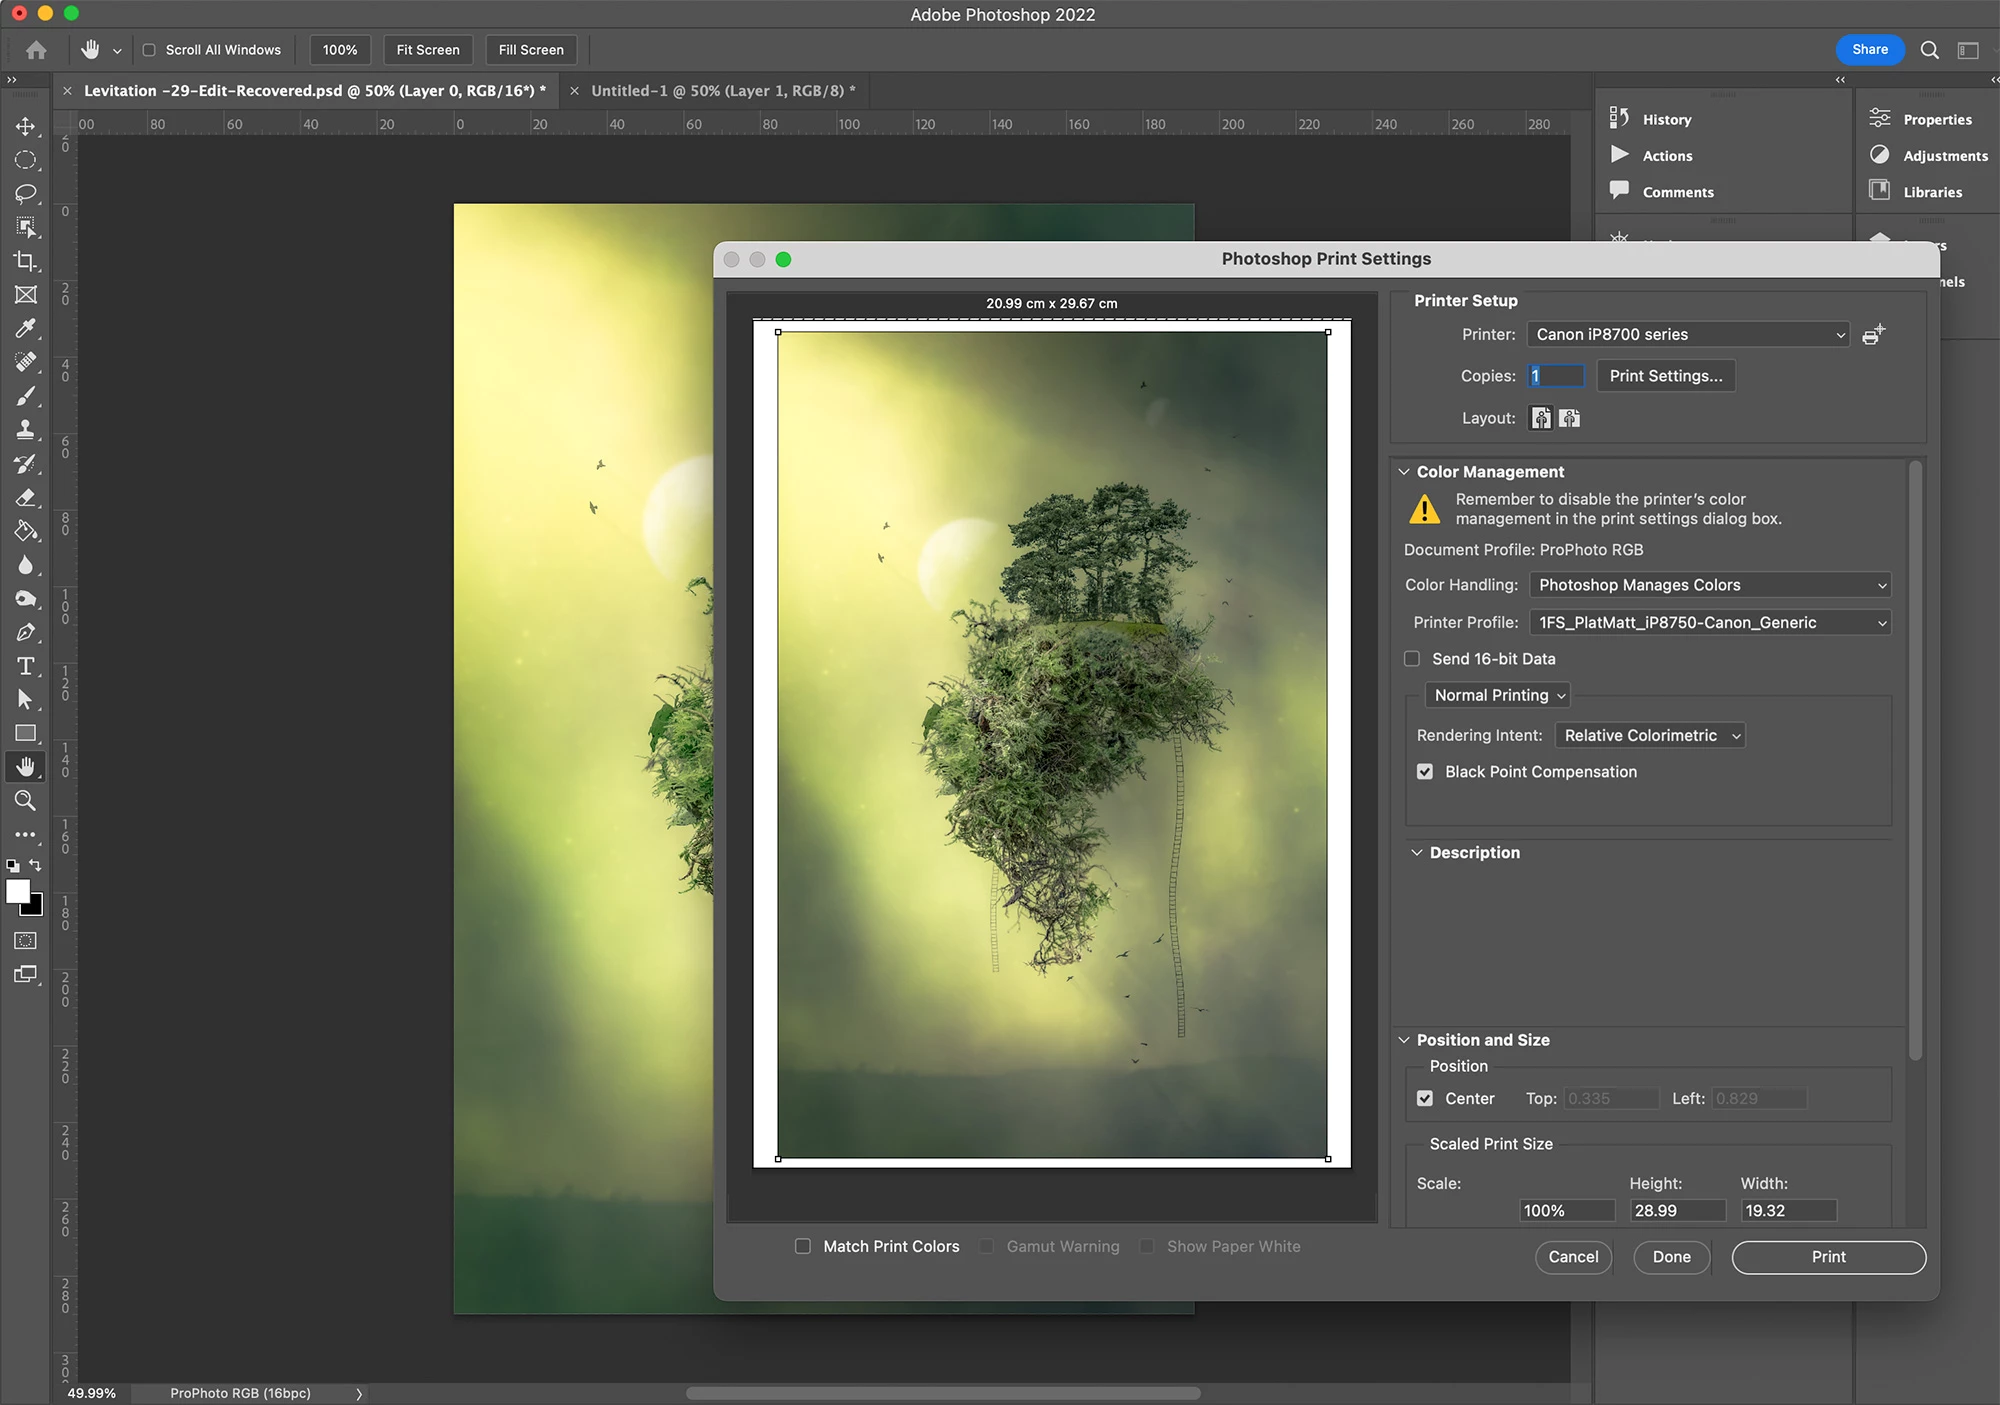Open the Rendering Intent dropdown
Image resolution: width=2000 pixels, height=1405 pixels.
pyautogui.click(x=1650, y=736)
